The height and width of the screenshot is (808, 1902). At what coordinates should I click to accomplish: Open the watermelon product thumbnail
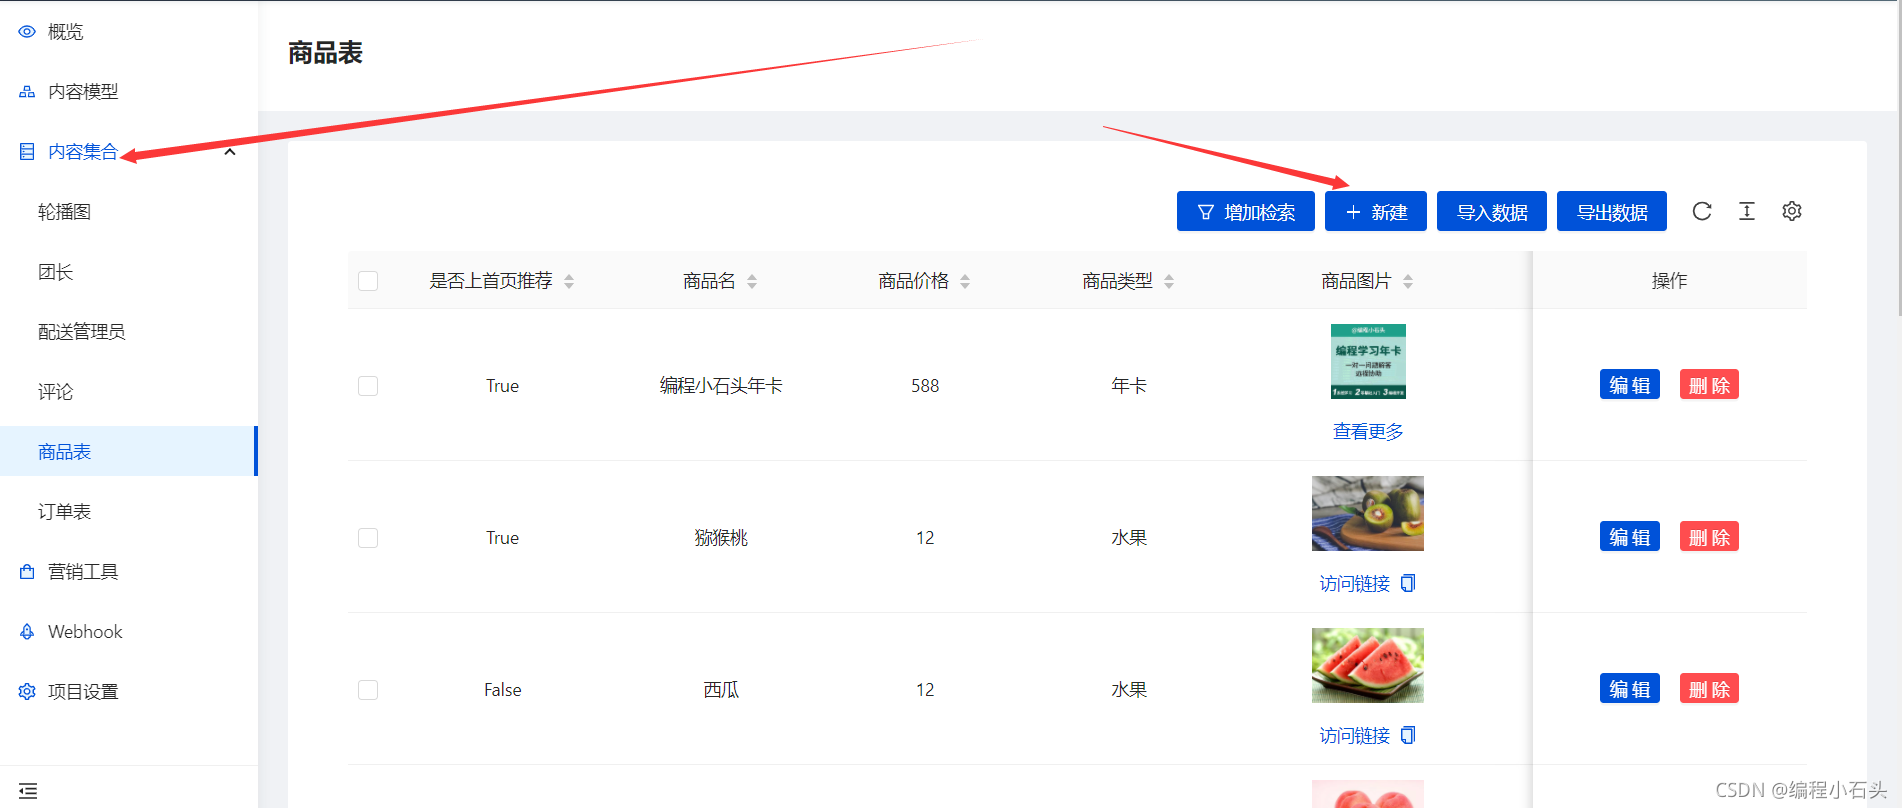tap(1368, 665)
